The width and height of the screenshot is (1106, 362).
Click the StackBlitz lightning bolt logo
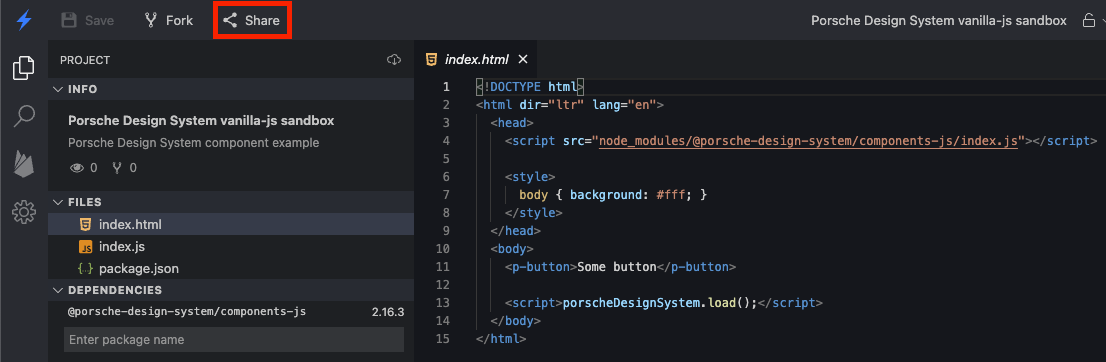click(23, 20)
